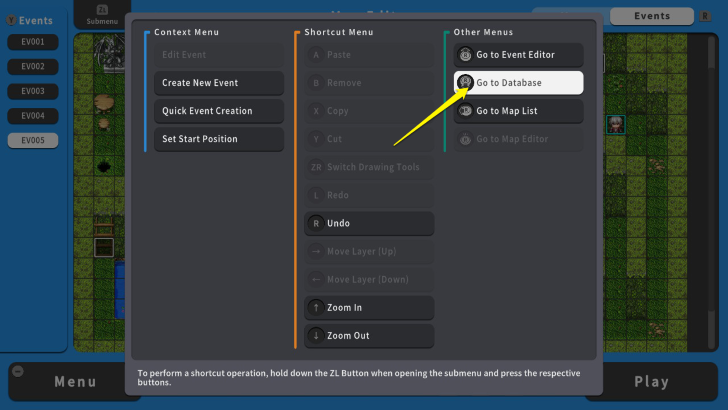Open event EV004
Screen dimensions: 728x410
click(33, 116)
